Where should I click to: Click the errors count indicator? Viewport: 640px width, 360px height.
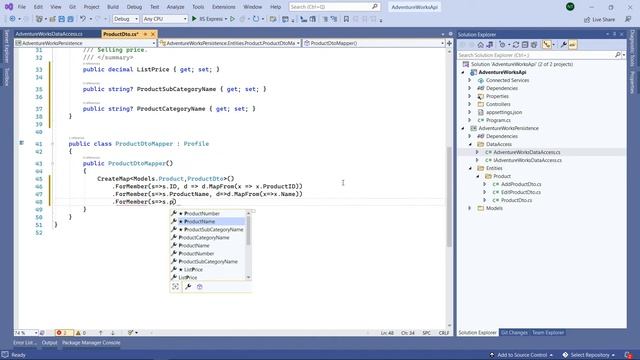coord(63,333)
